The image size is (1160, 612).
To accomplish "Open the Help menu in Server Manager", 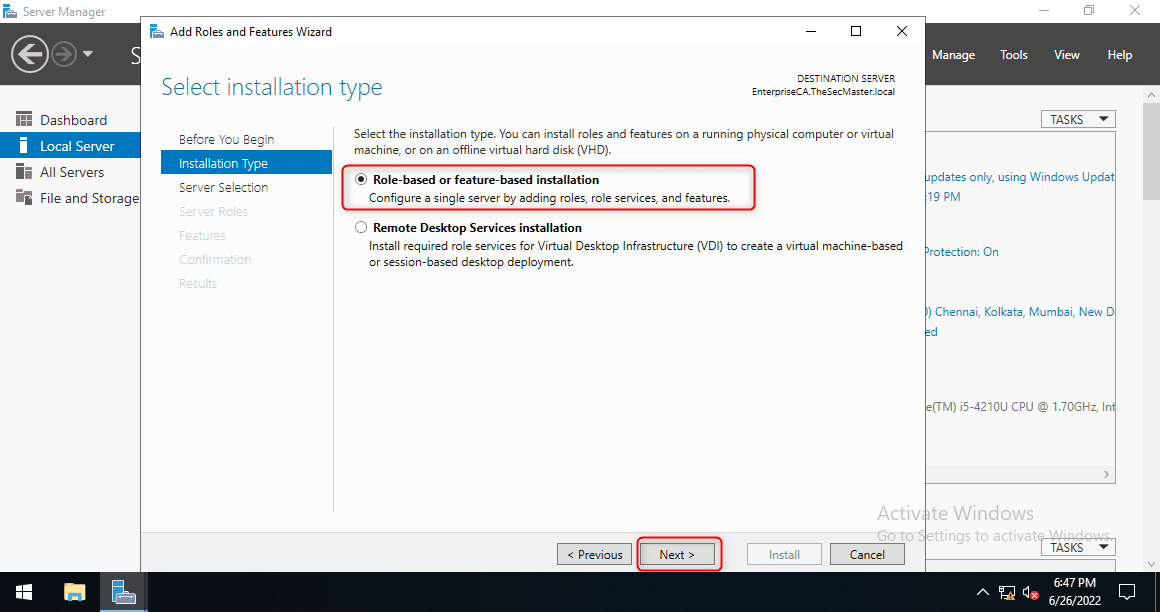I will [1119, 55].
